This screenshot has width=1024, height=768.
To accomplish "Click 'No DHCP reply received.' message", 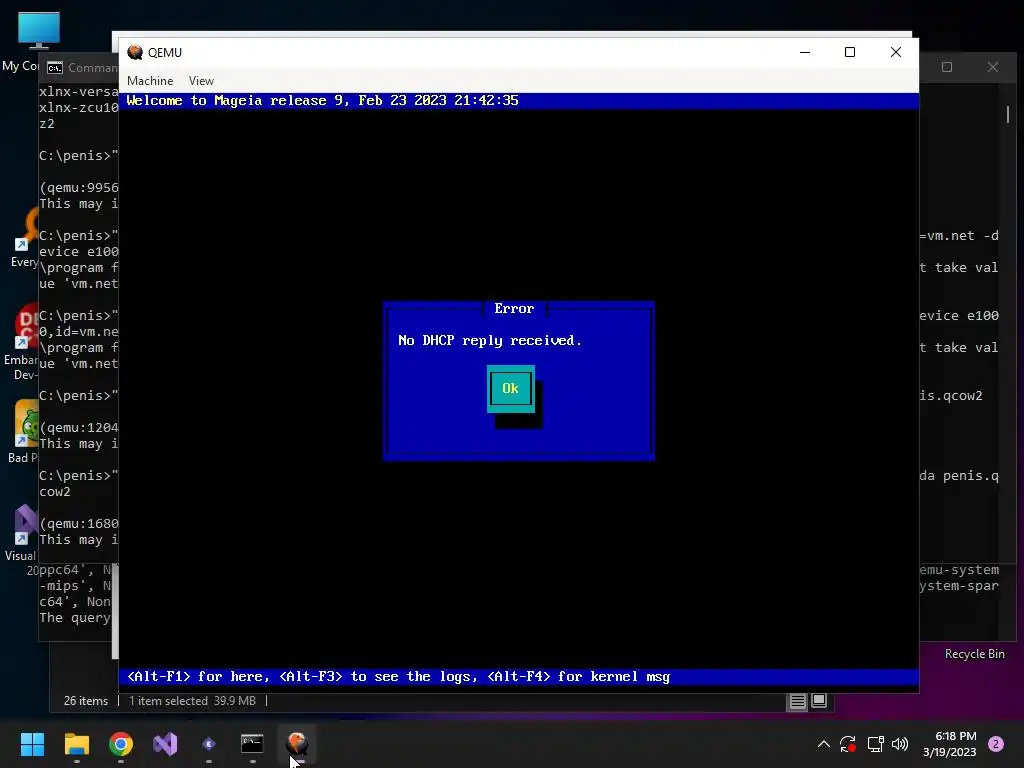I will (x=490, y=340).
